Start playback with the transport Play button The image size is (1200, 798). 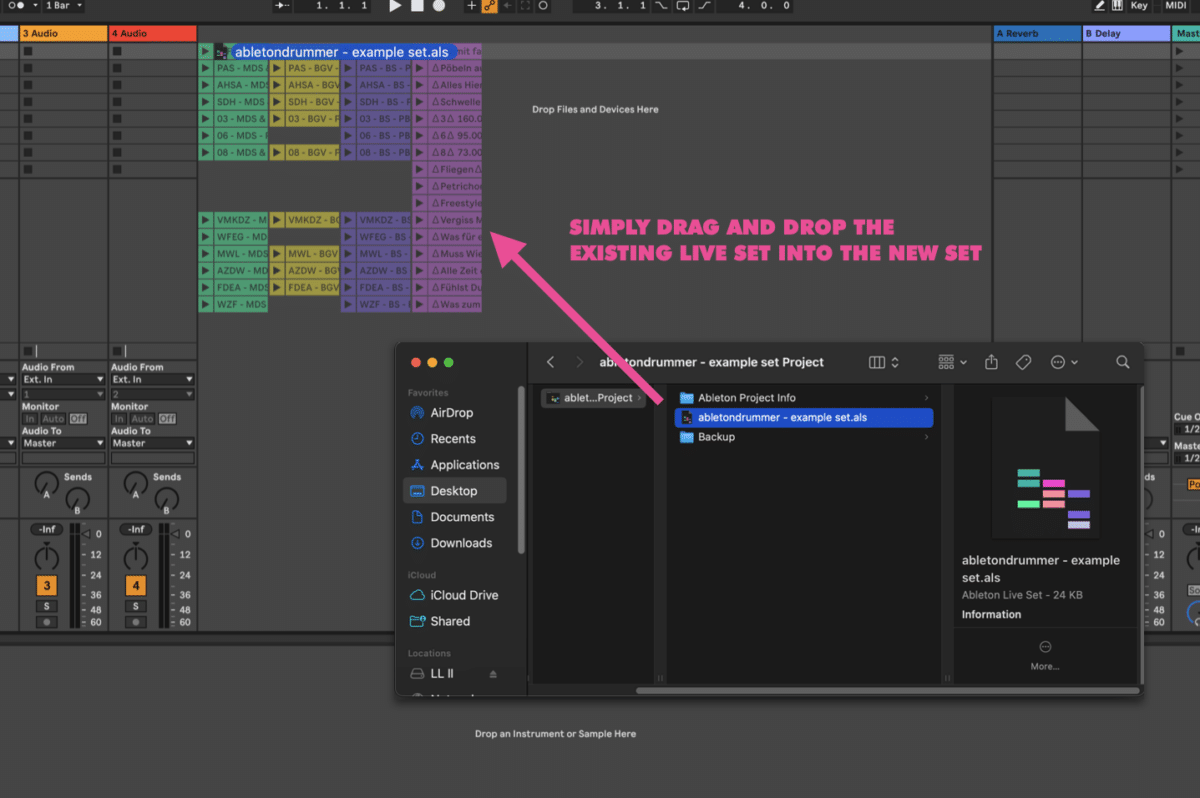pos(395,6)
